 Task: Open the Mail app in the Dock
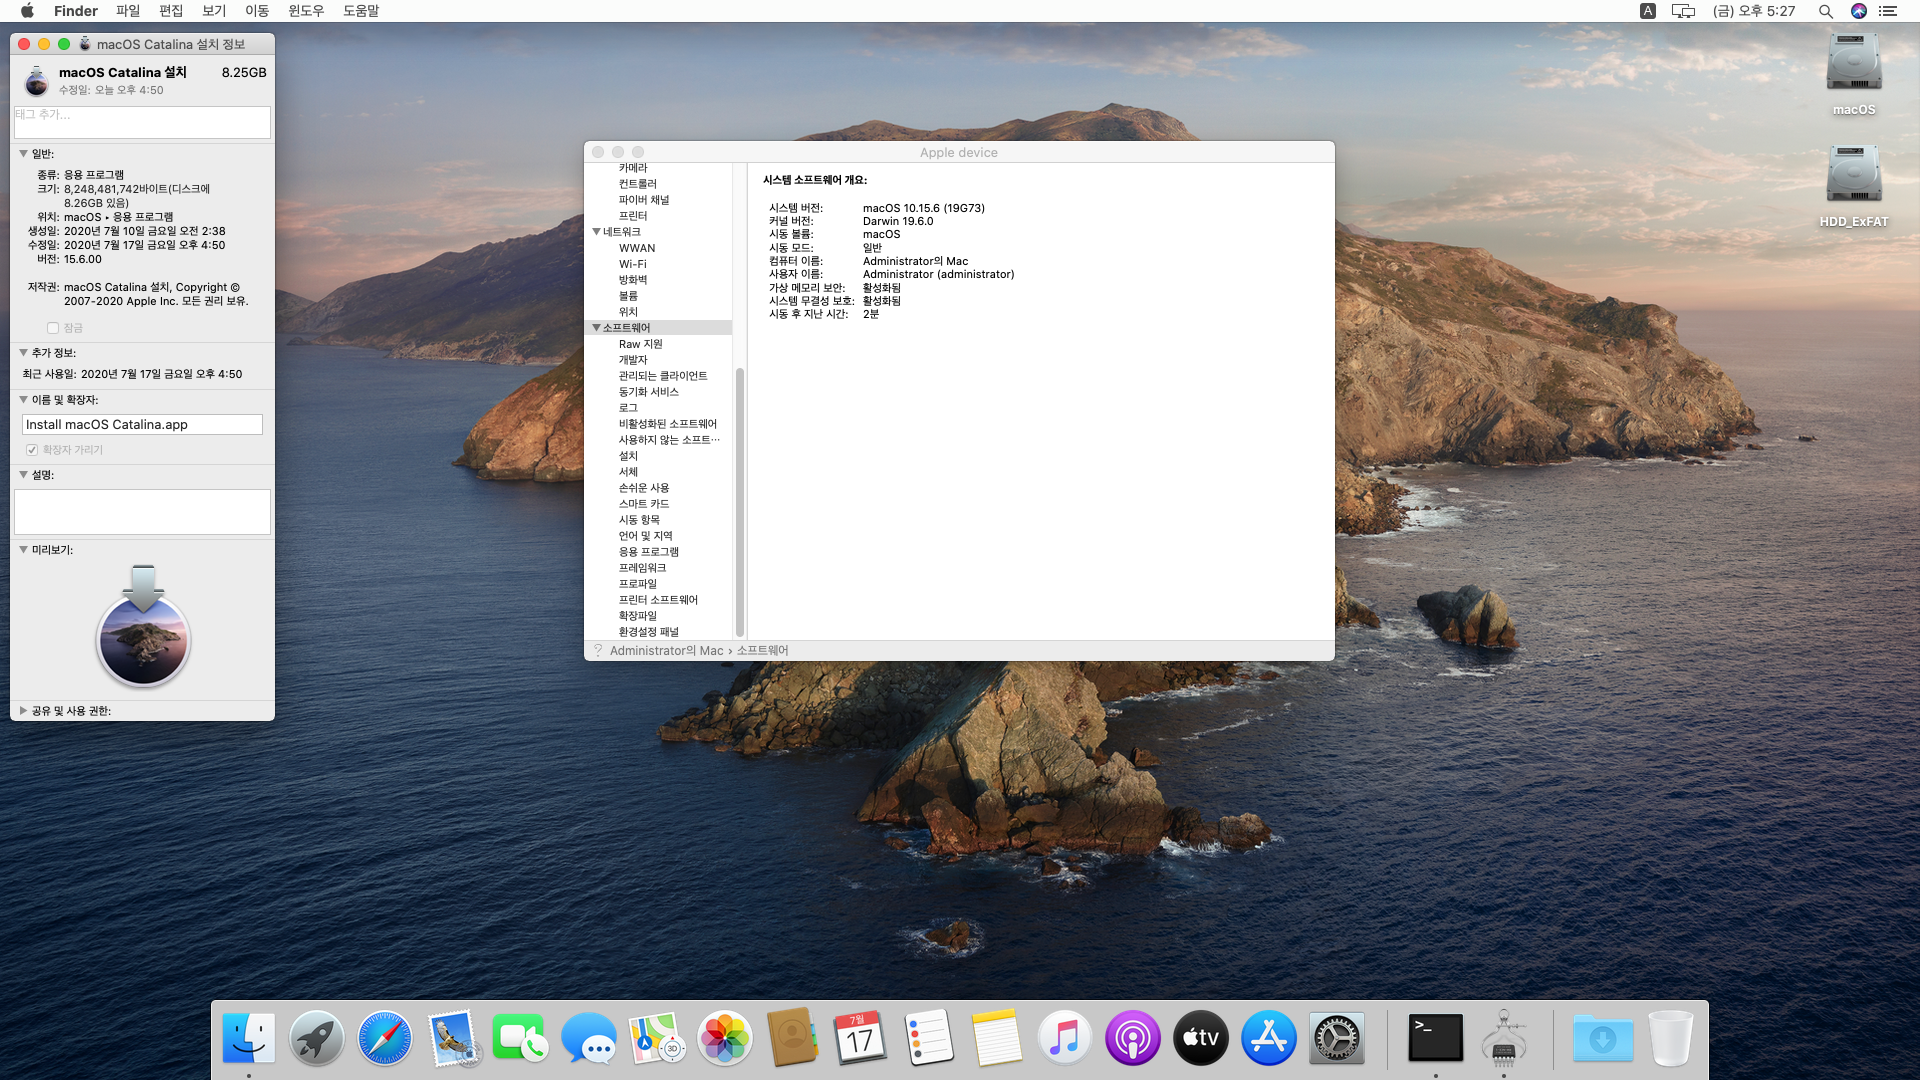point(453,1038)
